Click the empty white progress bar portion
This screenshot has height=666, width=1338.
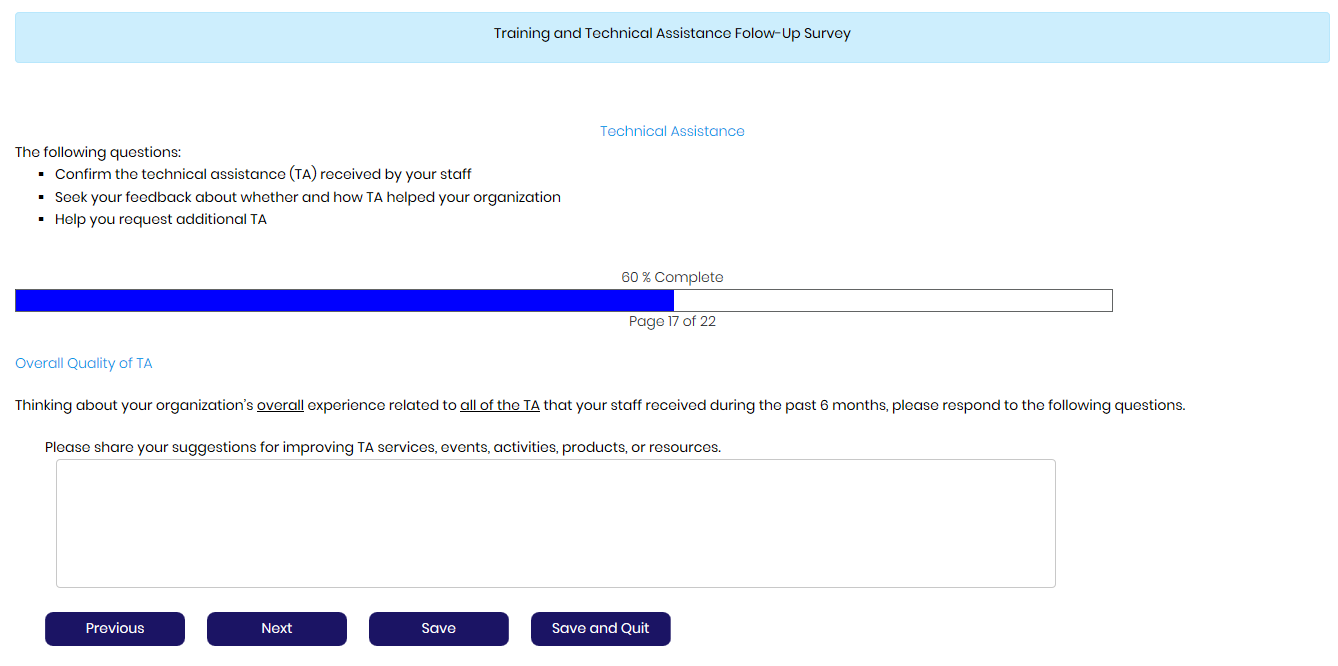point(892,300)
